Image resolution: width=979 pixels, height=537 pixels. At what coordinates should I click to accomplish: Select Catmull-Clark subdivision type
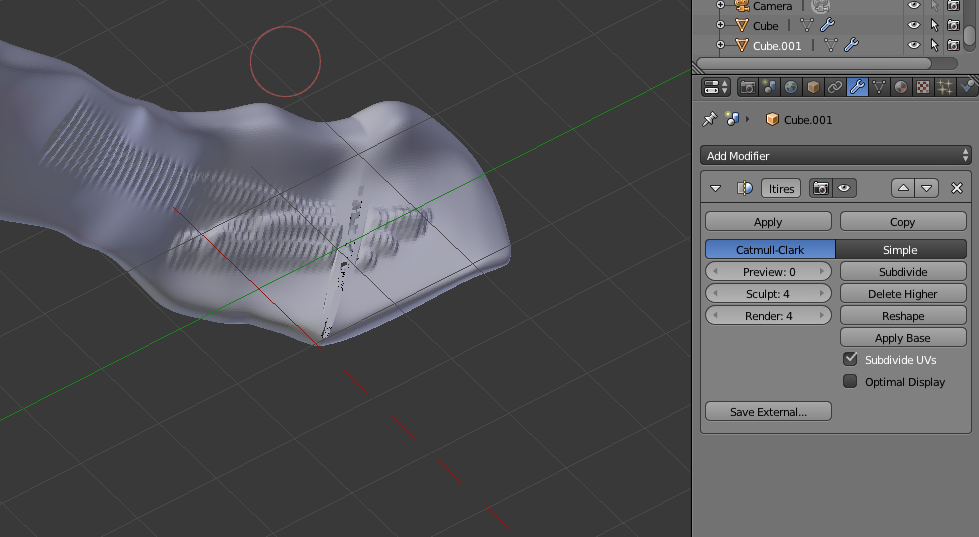coord(770,249)
